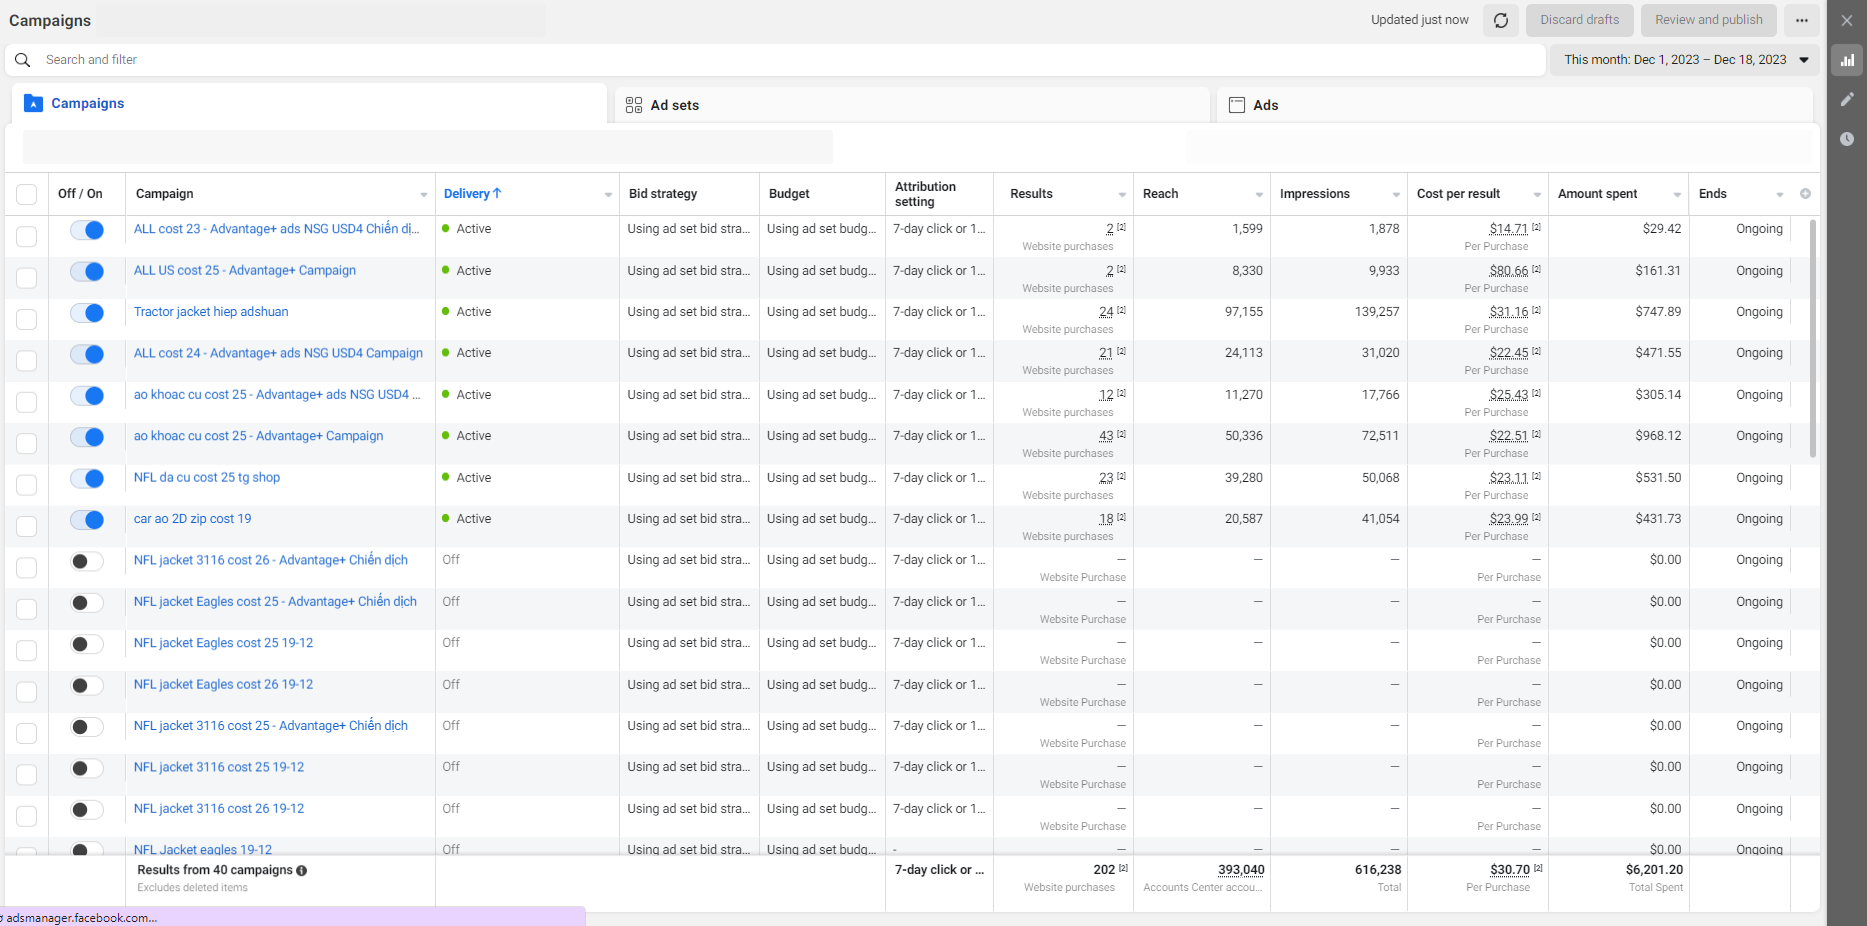This screenshot has height=926, width=1867.
Task: Tick the checkbox for NFL jacket Eagles cost 26 19-12
Action: (27, 691)
